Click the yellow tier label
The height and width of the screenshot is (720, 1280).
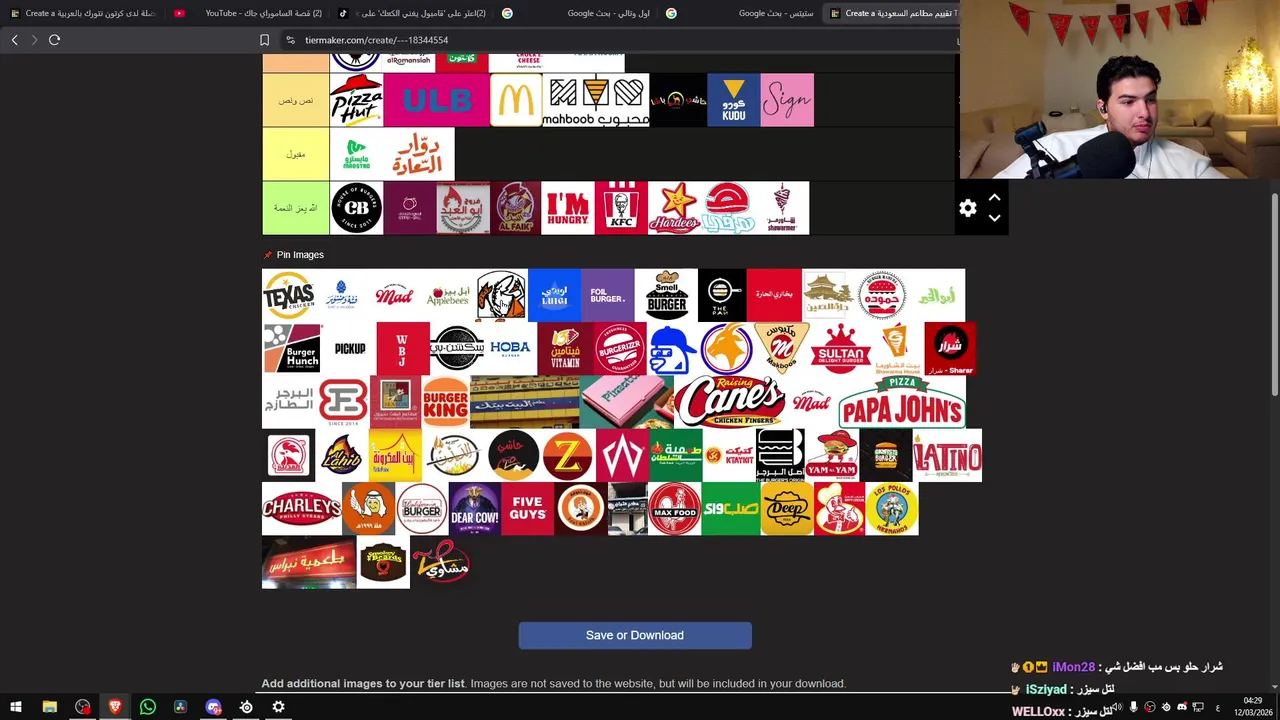[x=296, y=100]
